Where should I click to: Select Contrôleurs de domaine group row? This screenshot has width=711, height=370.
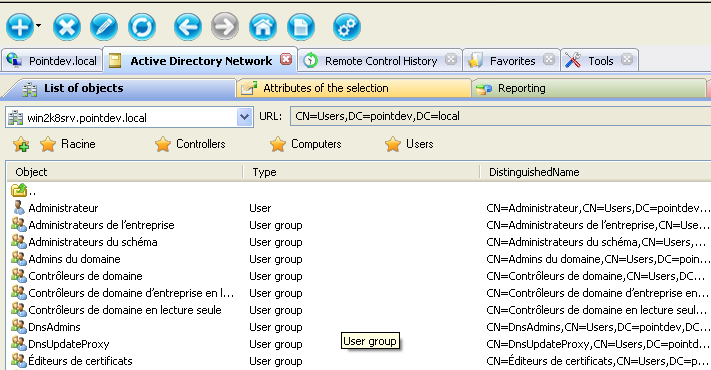359,276
